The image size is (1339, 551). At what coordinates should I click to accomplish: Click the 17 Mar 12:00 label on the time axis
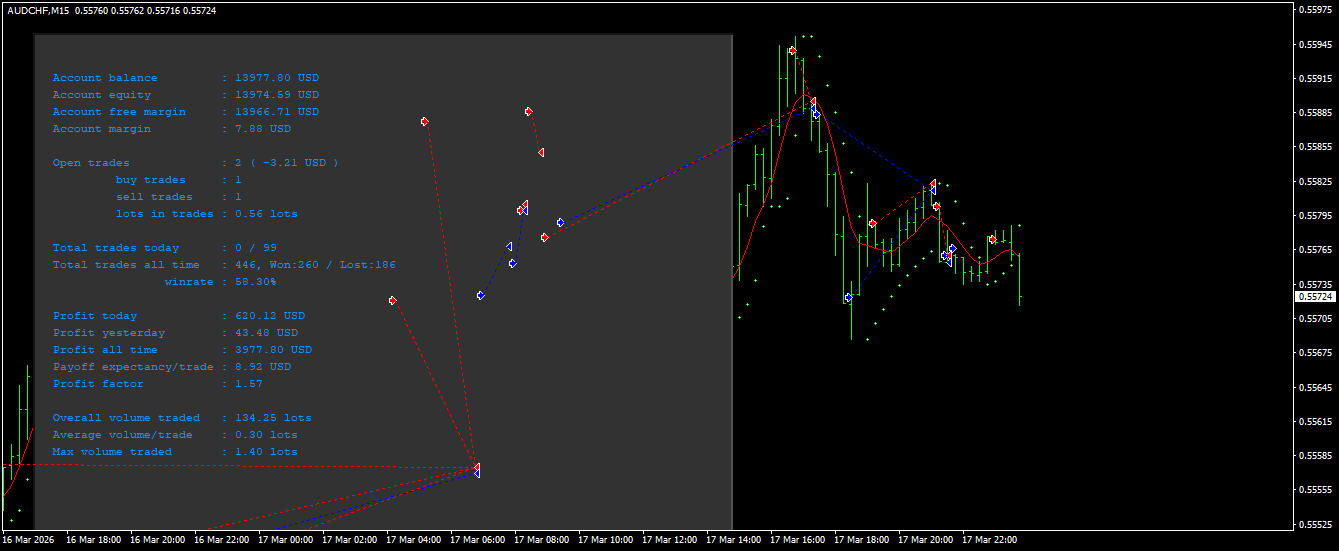tap(669, 540)
